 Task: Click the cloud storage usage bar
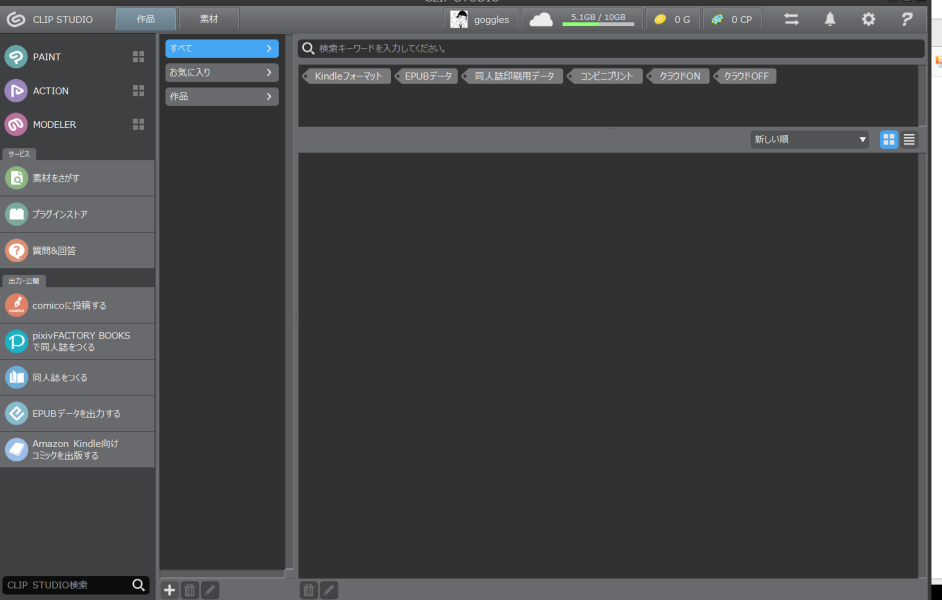tap(598, 24)
